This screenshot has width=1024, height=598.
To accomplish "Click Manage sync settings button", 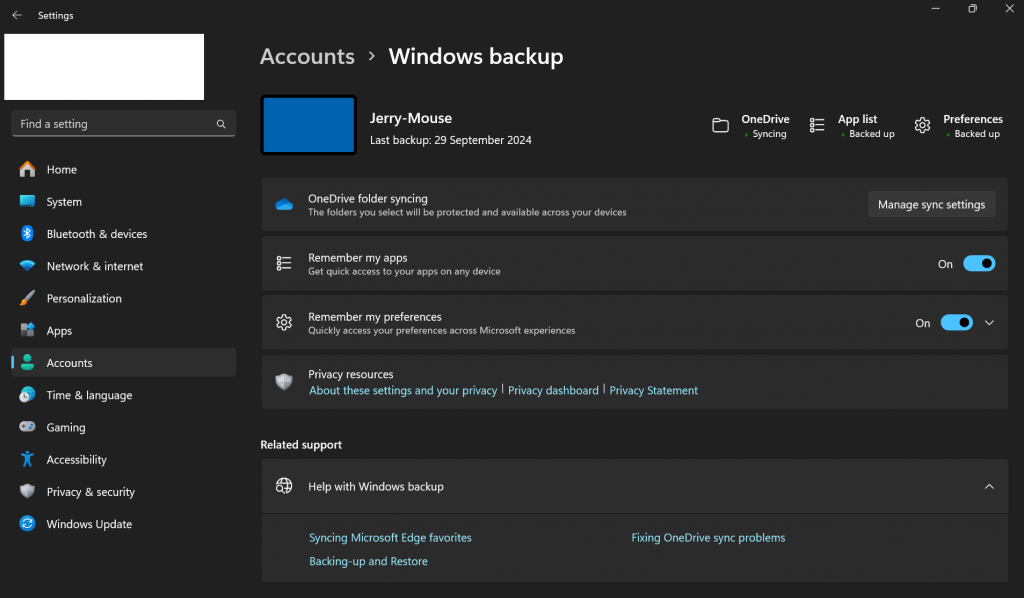I will (x=931, y=204).
